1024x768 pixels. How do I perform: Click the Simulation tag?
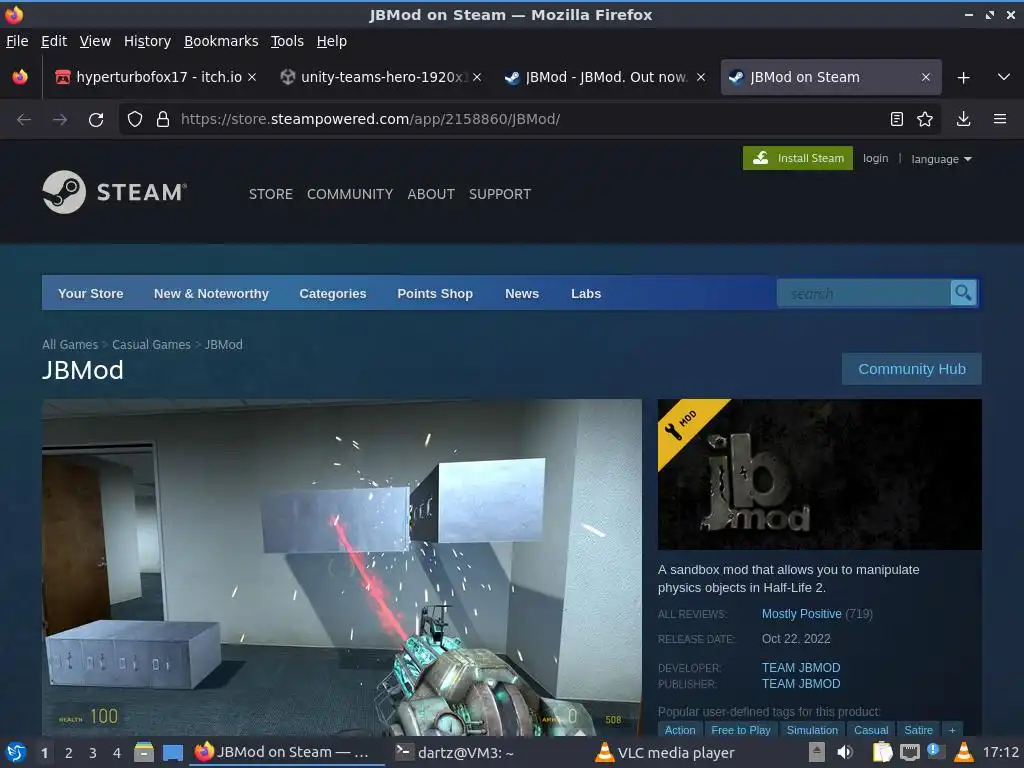pos(812,730)
